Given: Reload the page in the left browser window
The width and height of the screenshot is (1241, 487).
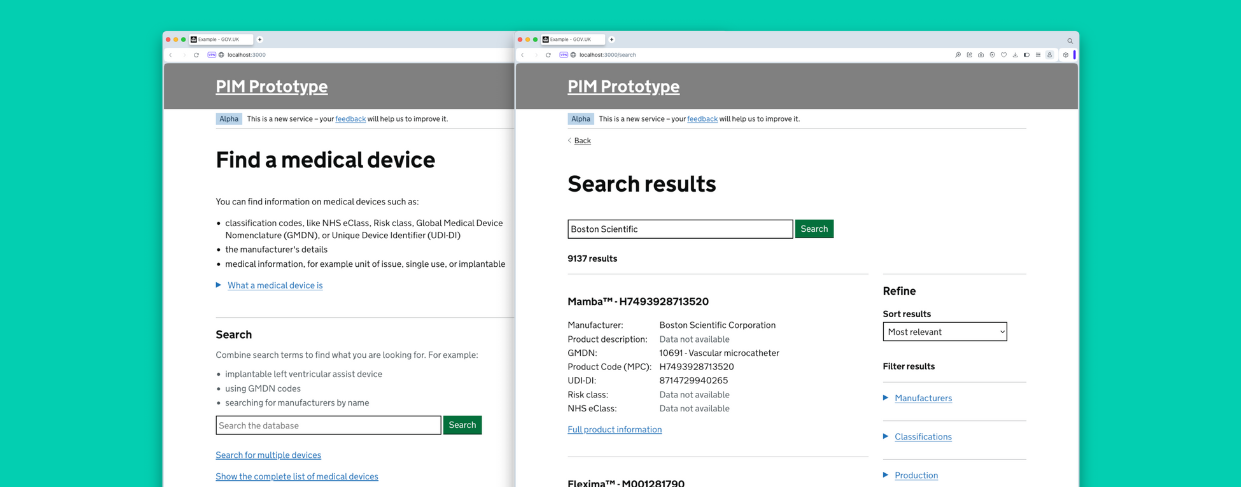Looking at the screenshot, I should coord(196,55).
